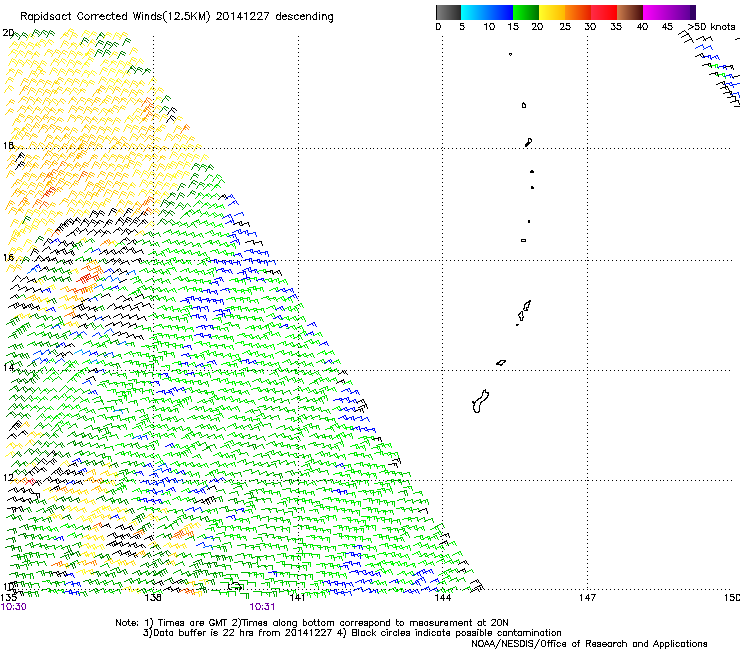Screen dimensions: 740x650
Task: Click the 'Data buffer is 22 hrs' note line
Action: click(x=352, y=633)
